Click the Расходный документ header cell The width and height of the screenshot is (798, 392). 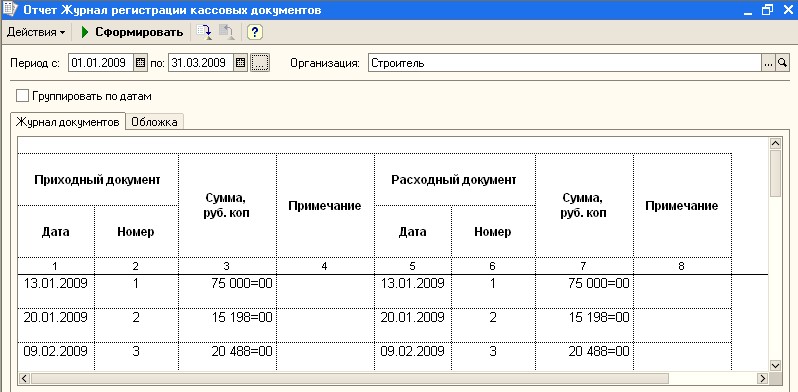[x=454, y=180]
